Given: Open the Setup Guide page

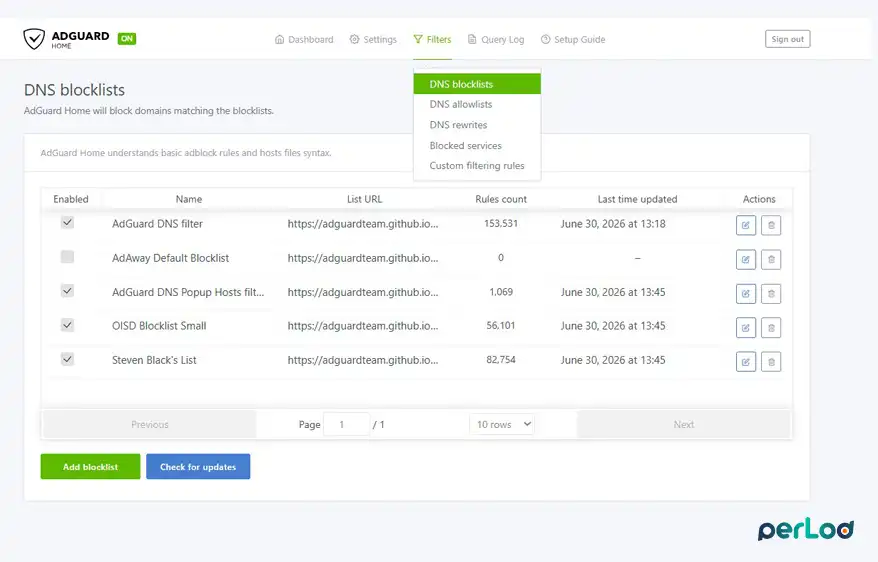Looking at the screenshot, I should click(573, 40).
